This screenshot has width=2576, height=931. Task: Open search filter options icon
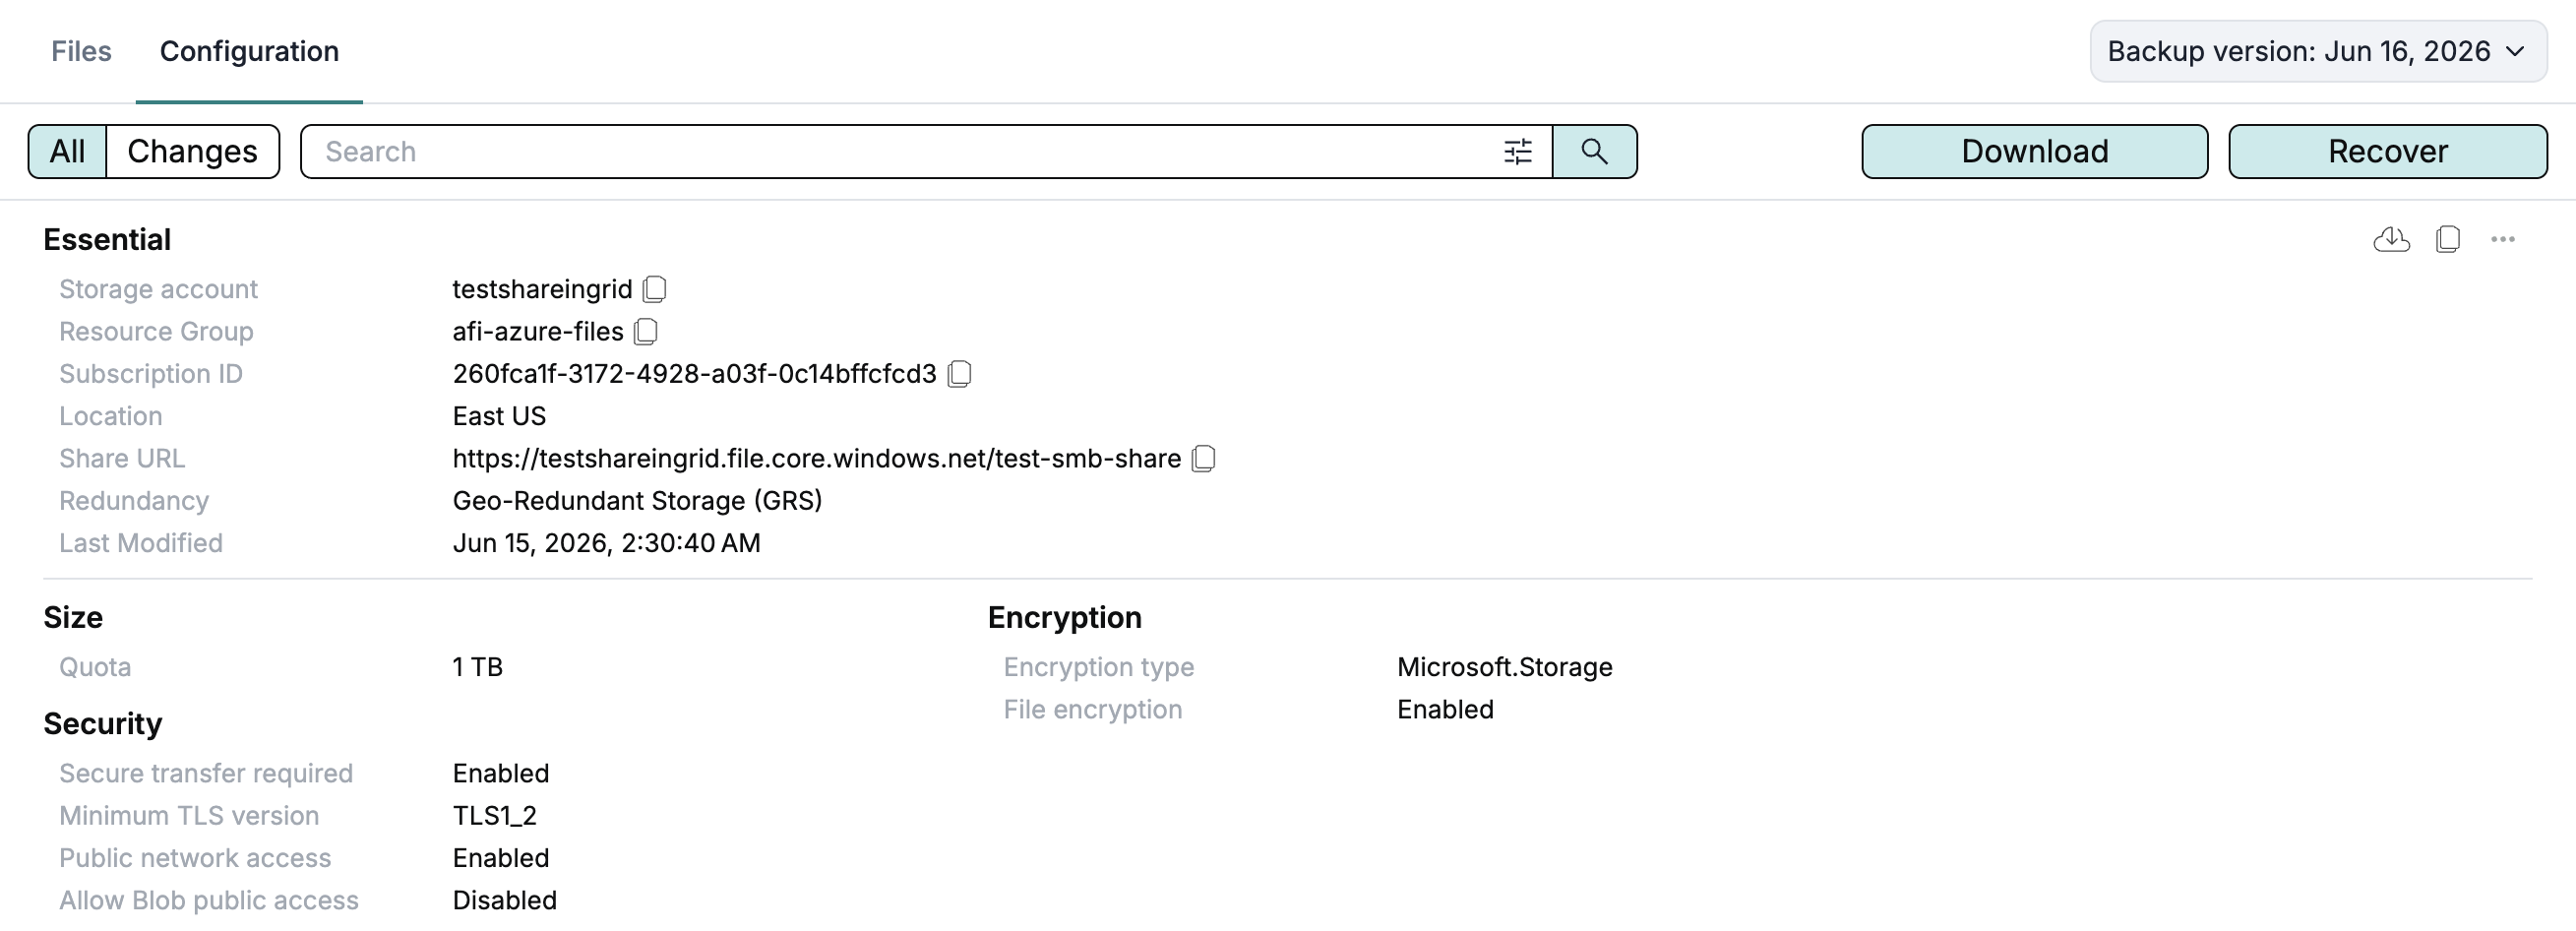pos(1518,151)
